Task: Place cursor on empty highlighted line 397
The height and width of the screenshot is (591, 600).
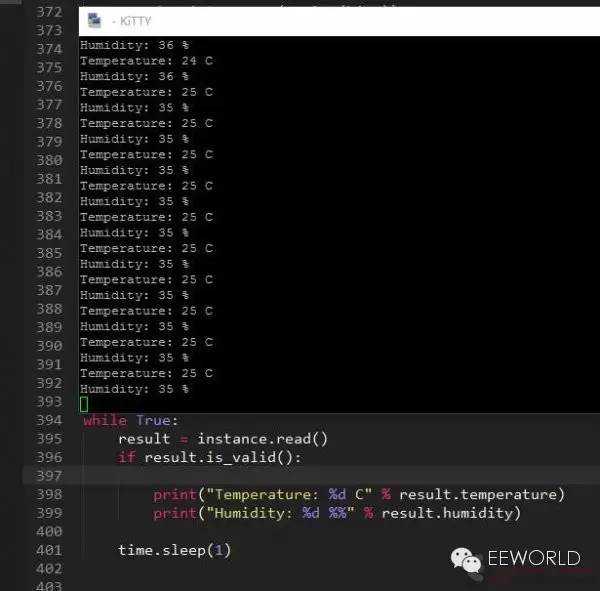Action: 300,476
